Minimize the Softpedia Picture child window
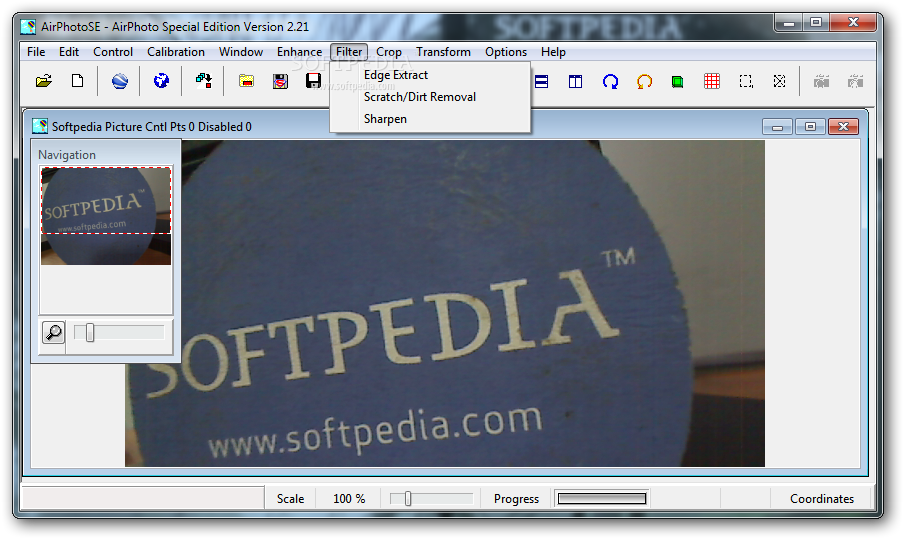 point(777,126)
